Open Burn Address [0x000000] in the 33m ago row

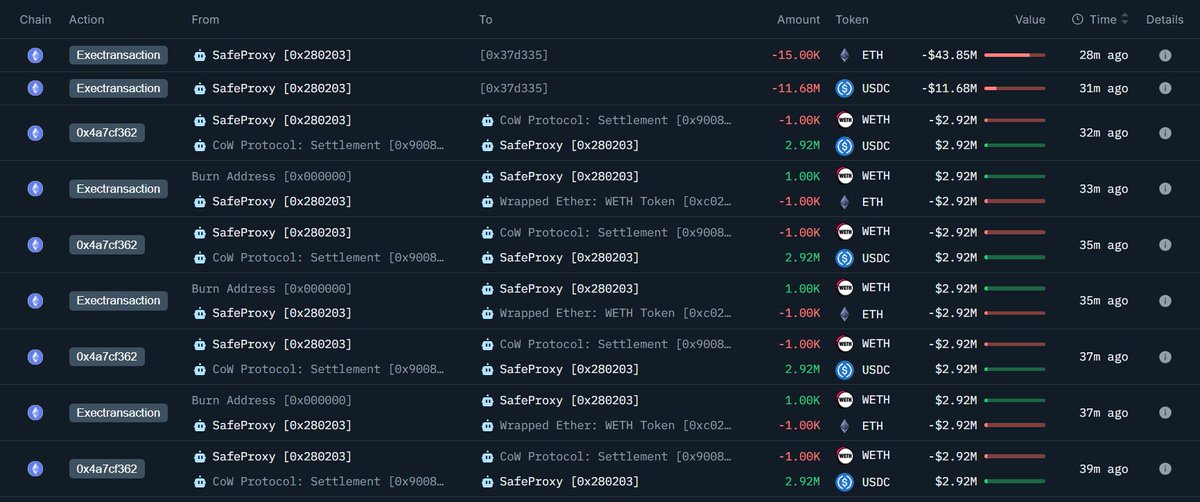tap(271, 176)
